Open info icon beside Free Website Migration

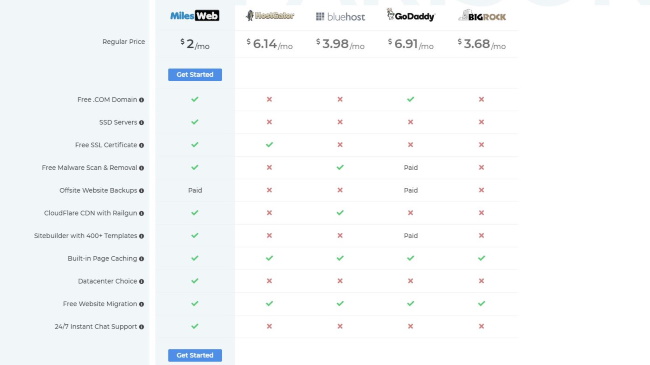(x=141, y=304)
